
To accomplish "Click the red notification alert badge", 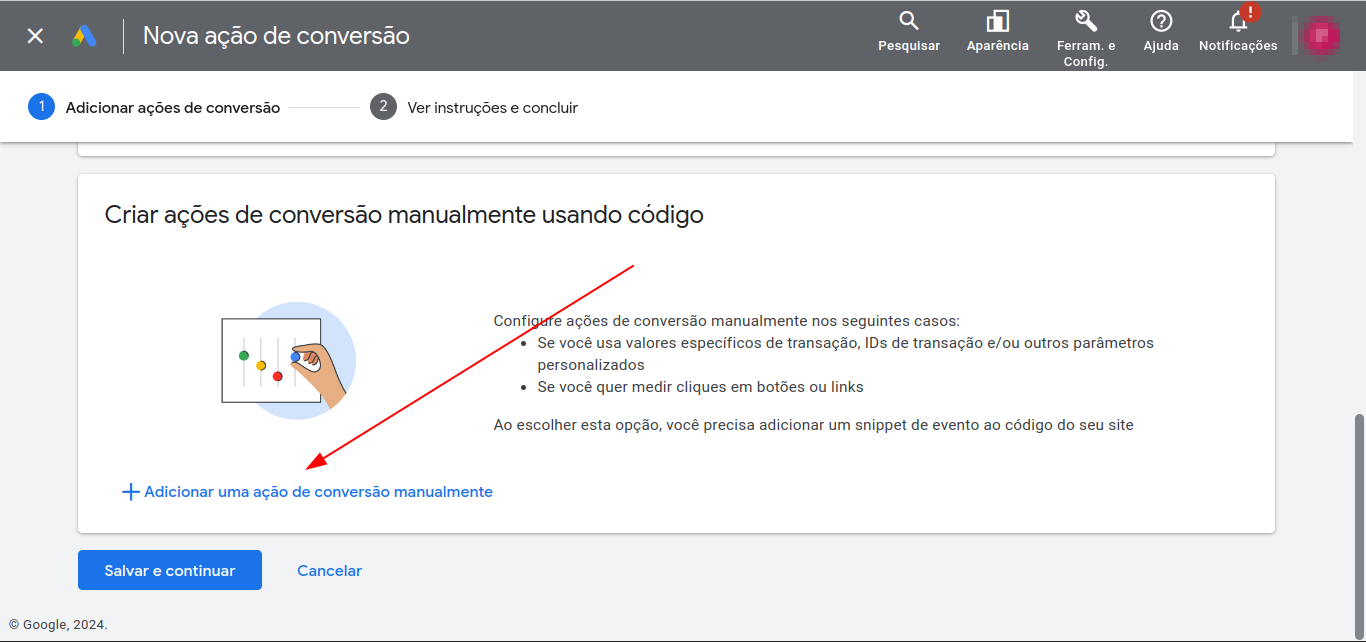I will coord(1249,13).
